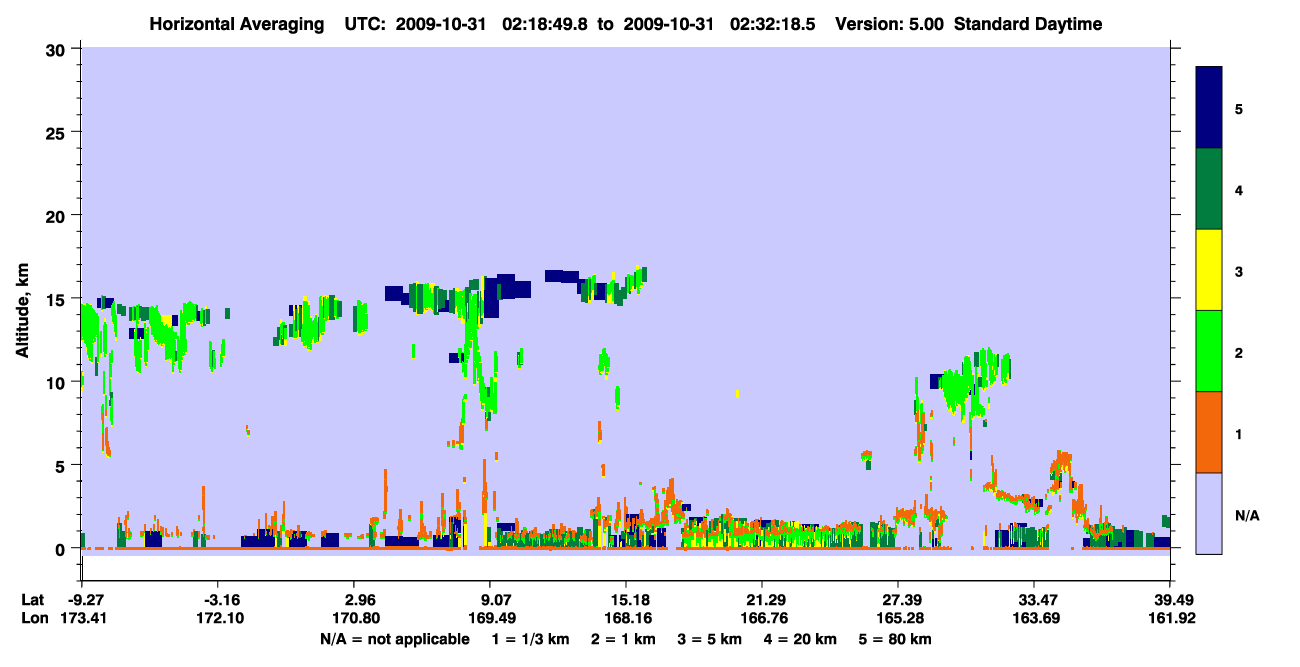Click the bright green level 2 color swatch
This screenshot has height=667, width=1300.
point(1209,351)
